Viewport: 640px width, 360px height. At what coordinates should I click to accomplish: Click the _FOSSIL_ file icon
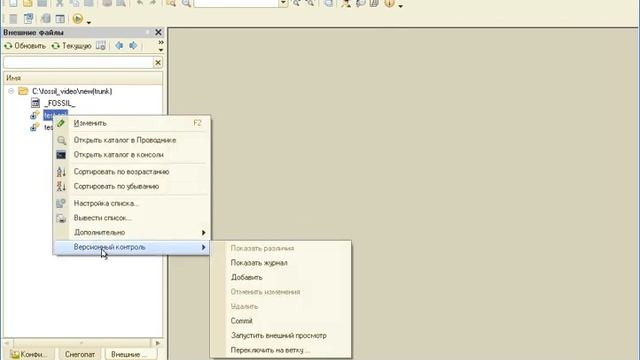pyautogui.click(x=36, y=103)
